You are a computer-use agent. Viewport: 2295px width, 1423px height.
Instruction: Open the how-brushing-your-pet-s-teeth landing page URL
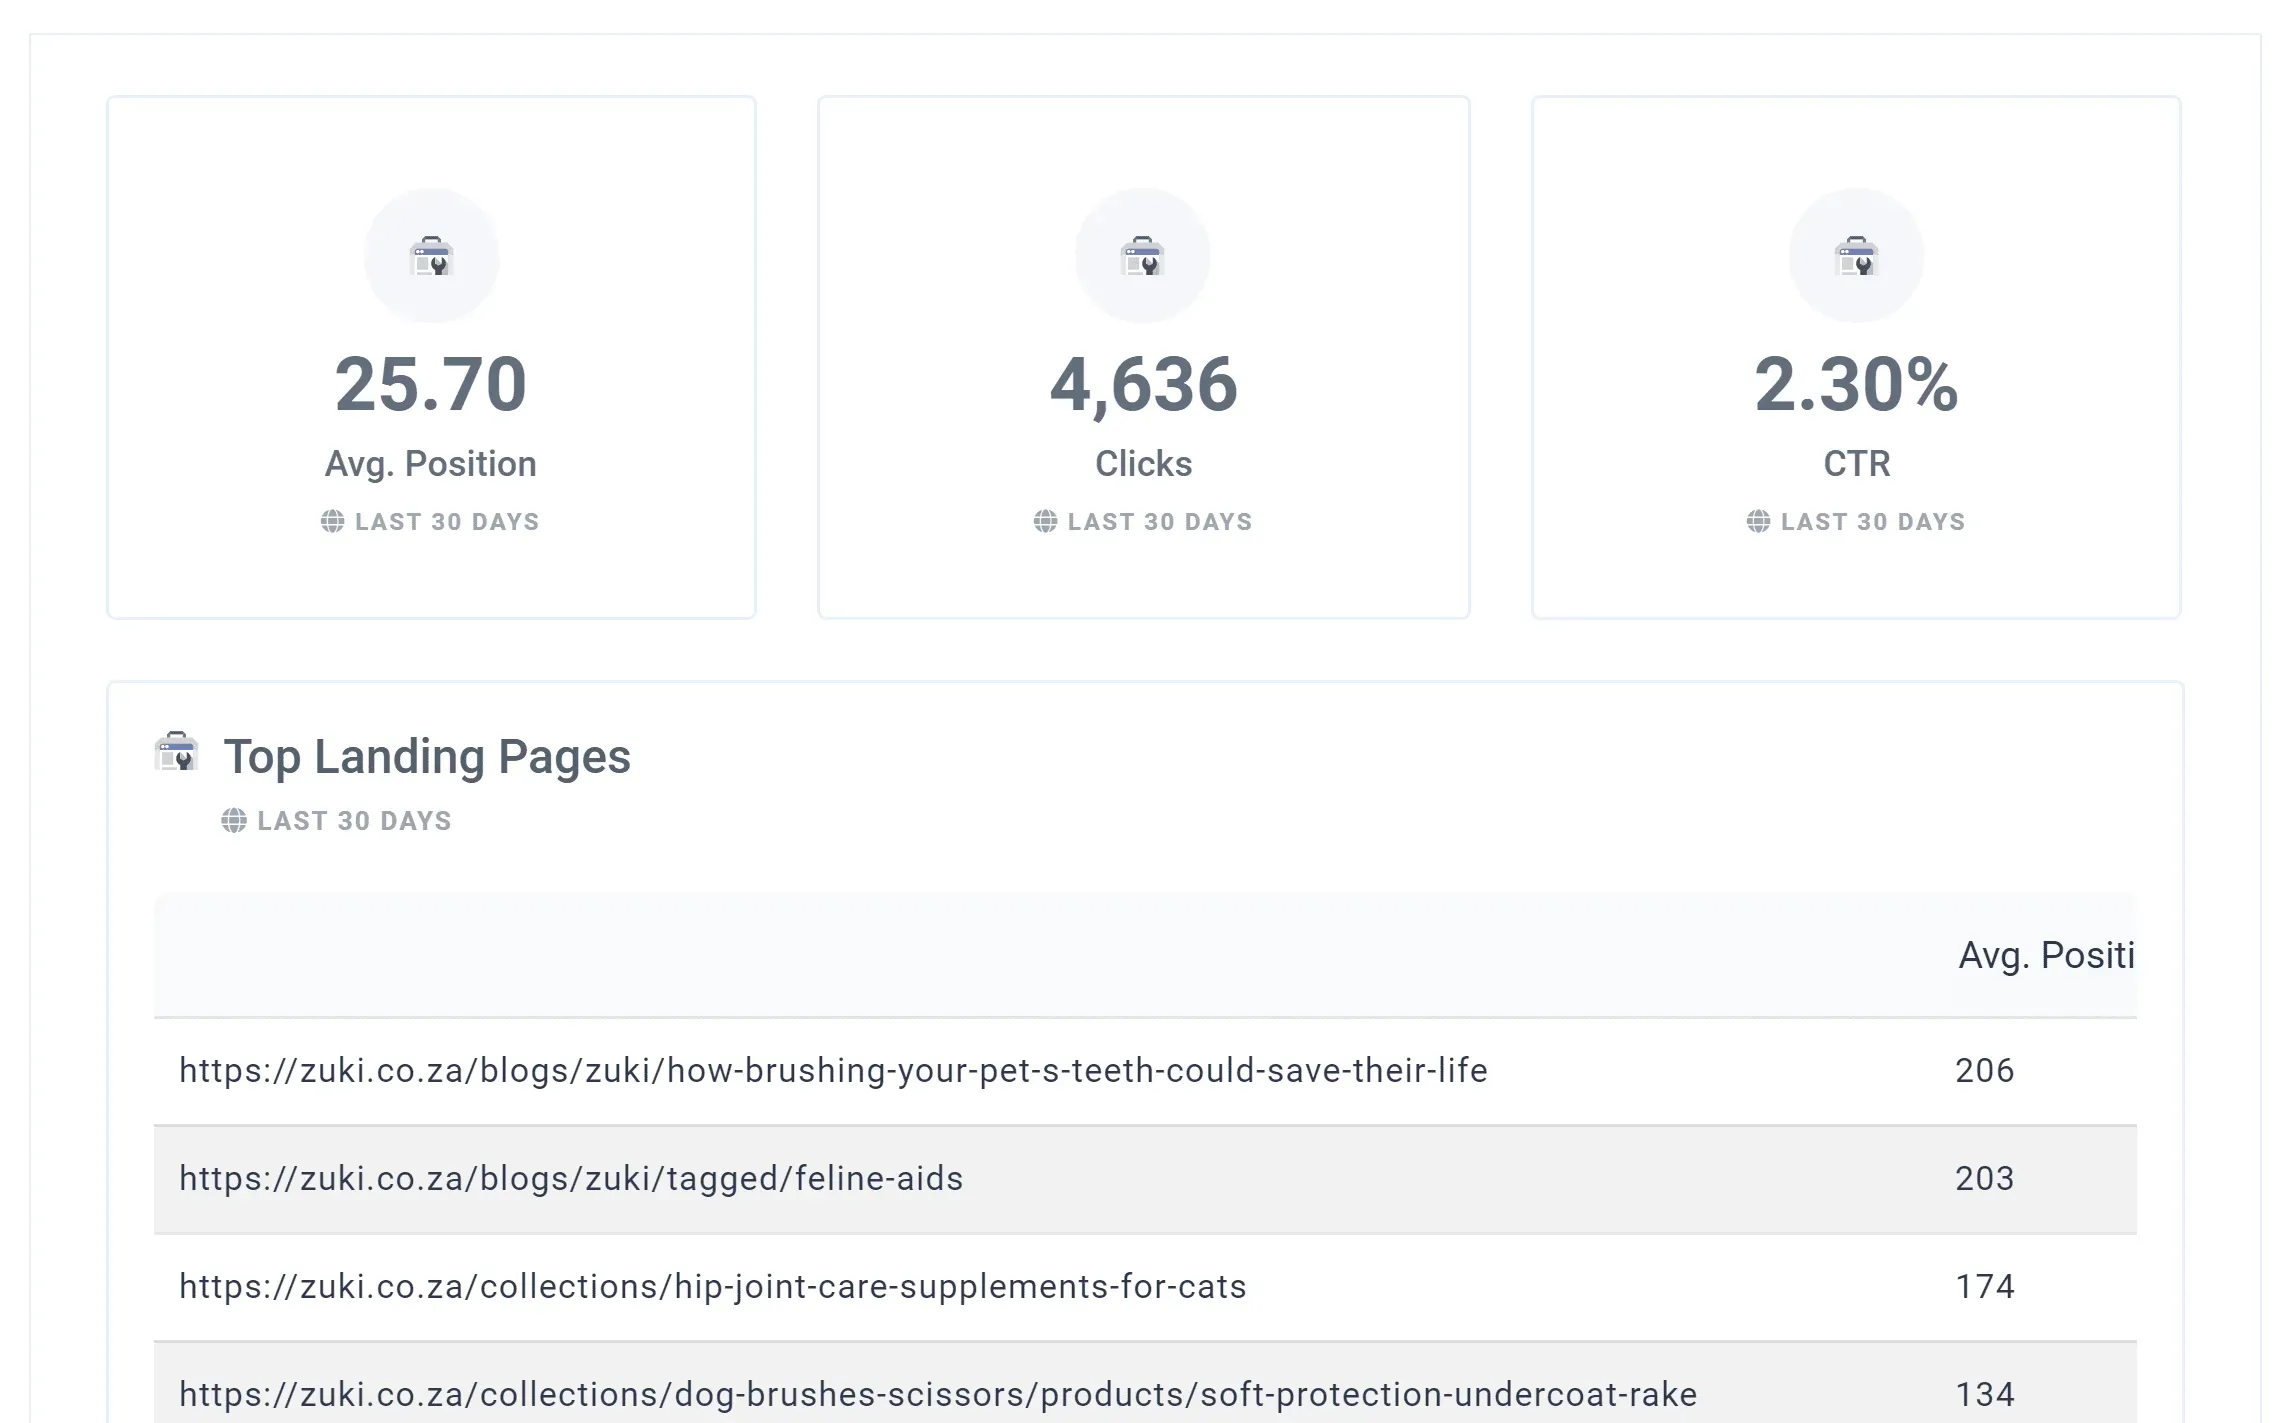833,1070
